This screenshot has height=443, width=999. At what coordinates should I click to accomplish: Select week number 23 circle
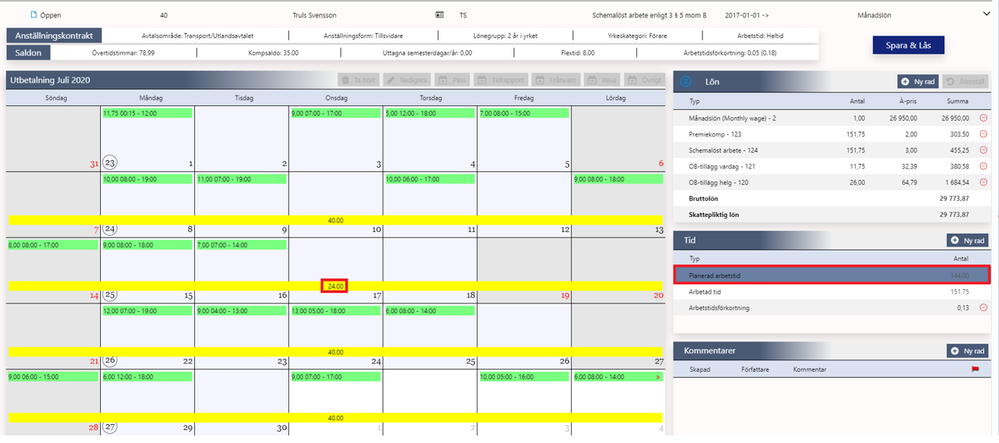[x=110, y=162]
